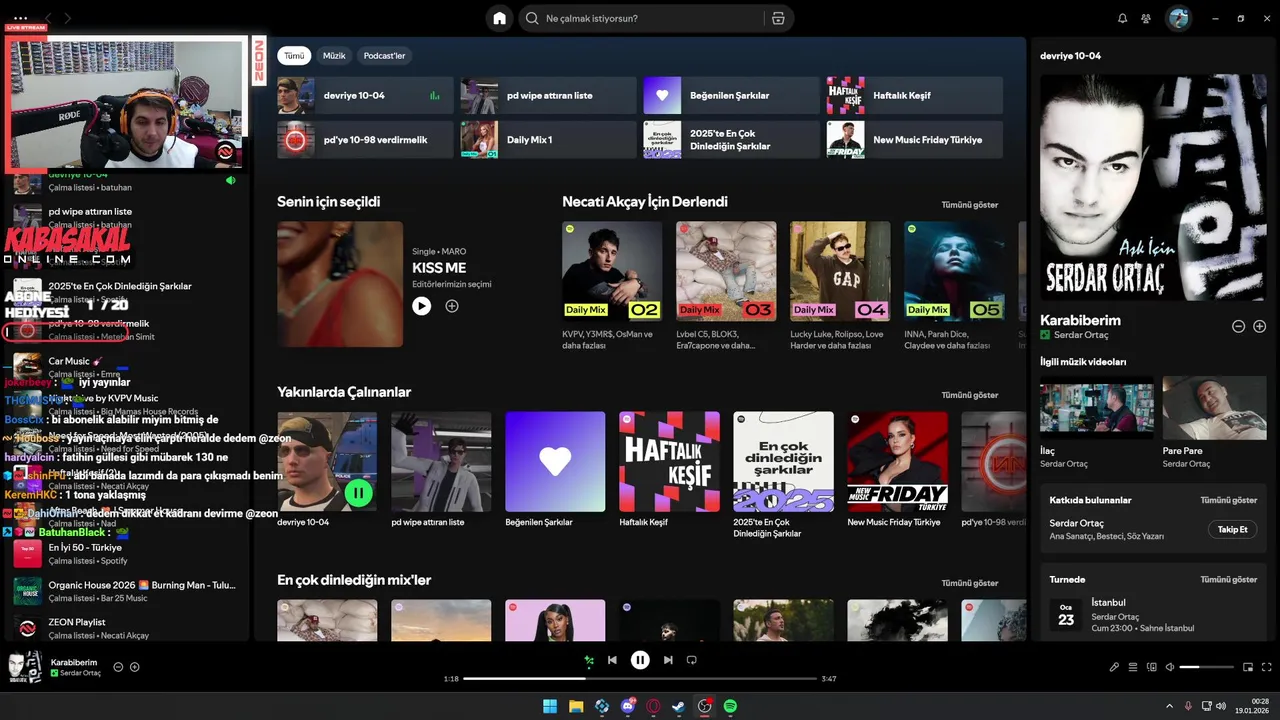Open the Browse icon beside the search field

click(x=779, y=18)
